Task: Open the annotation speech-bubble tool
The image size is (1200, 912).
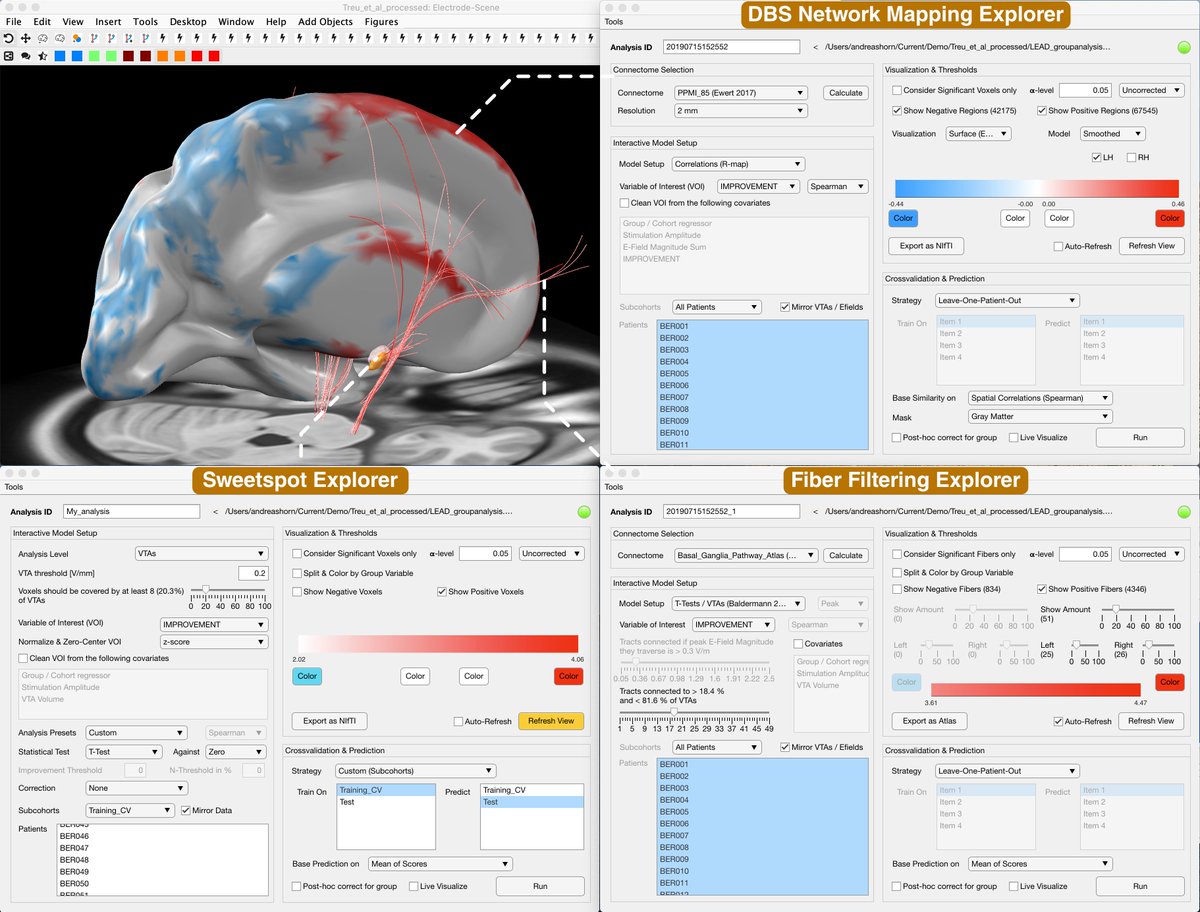Action: [x=26, y=56]
